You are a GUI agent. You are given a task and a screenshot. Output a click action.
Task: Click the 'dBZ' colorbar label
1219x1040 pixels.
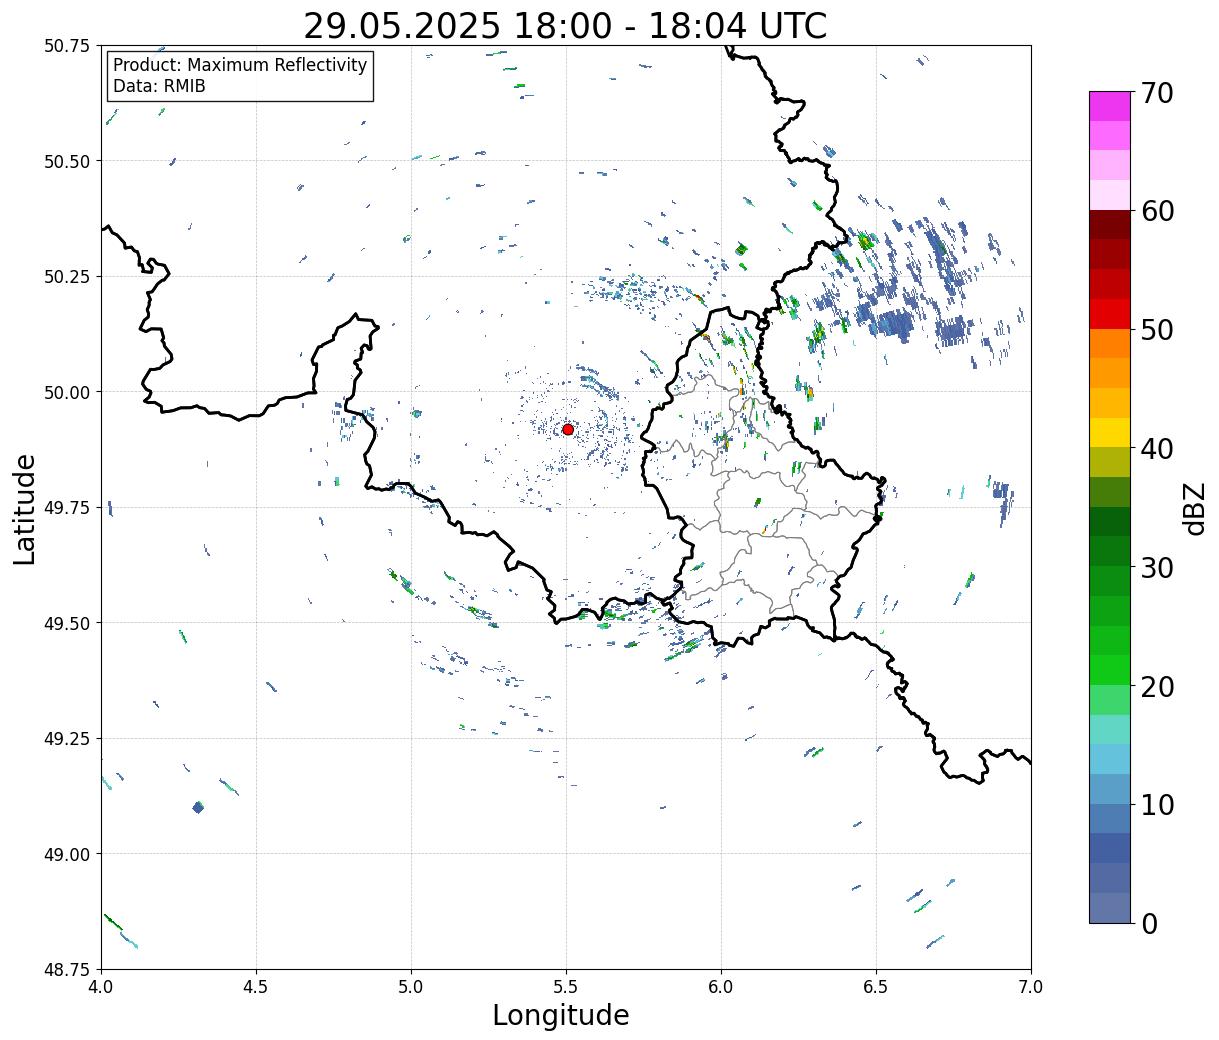pos(1194,508)
